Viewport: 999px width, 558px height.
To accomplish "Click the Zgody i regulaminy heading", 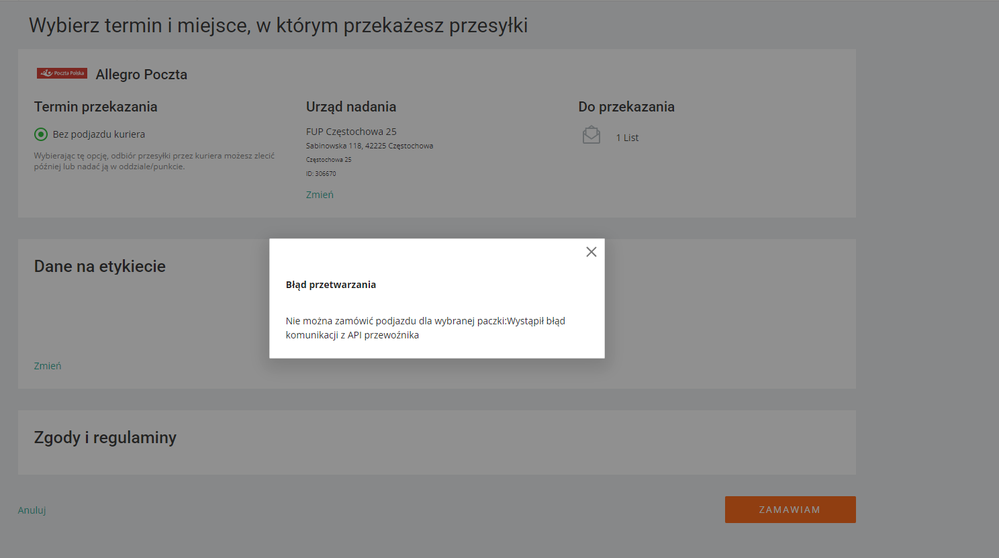I will point(105,438).
